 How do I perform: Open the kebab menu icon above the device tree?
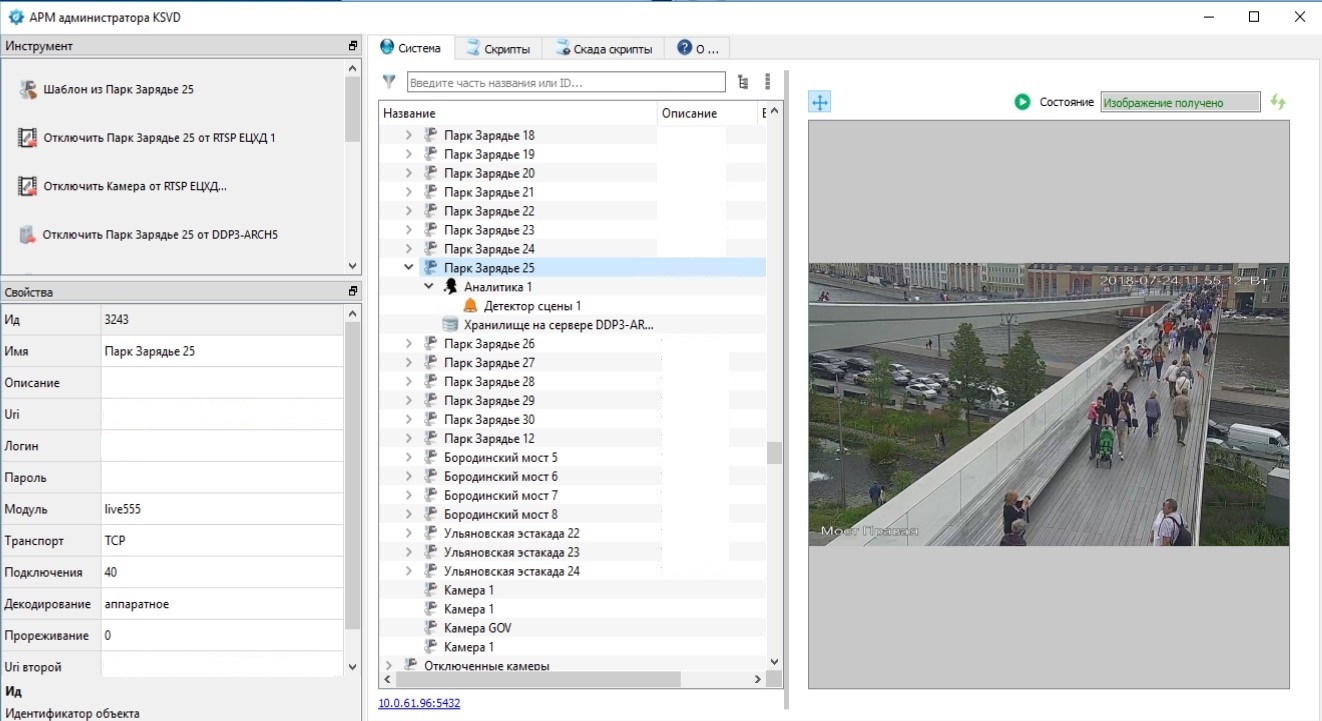point(767,81)
